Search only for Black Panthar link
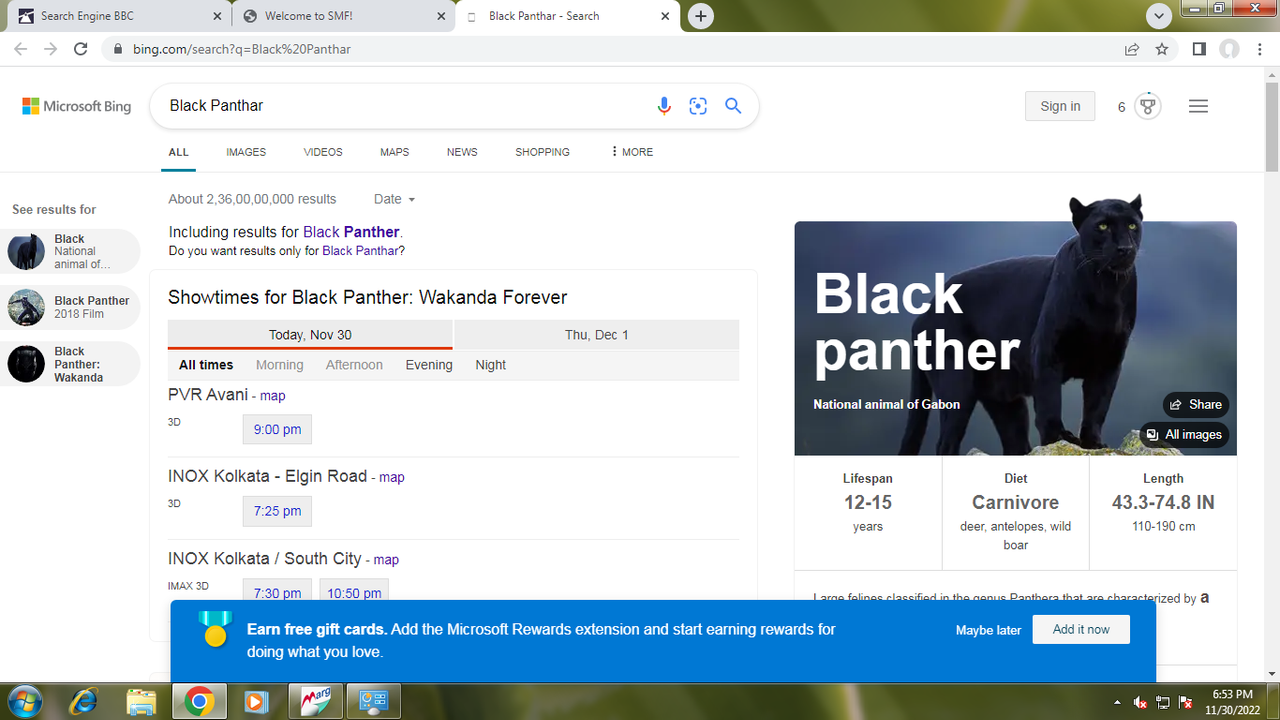Image resolution: width=1280 pixels, height=720 pixels. [x=360, y=251]
